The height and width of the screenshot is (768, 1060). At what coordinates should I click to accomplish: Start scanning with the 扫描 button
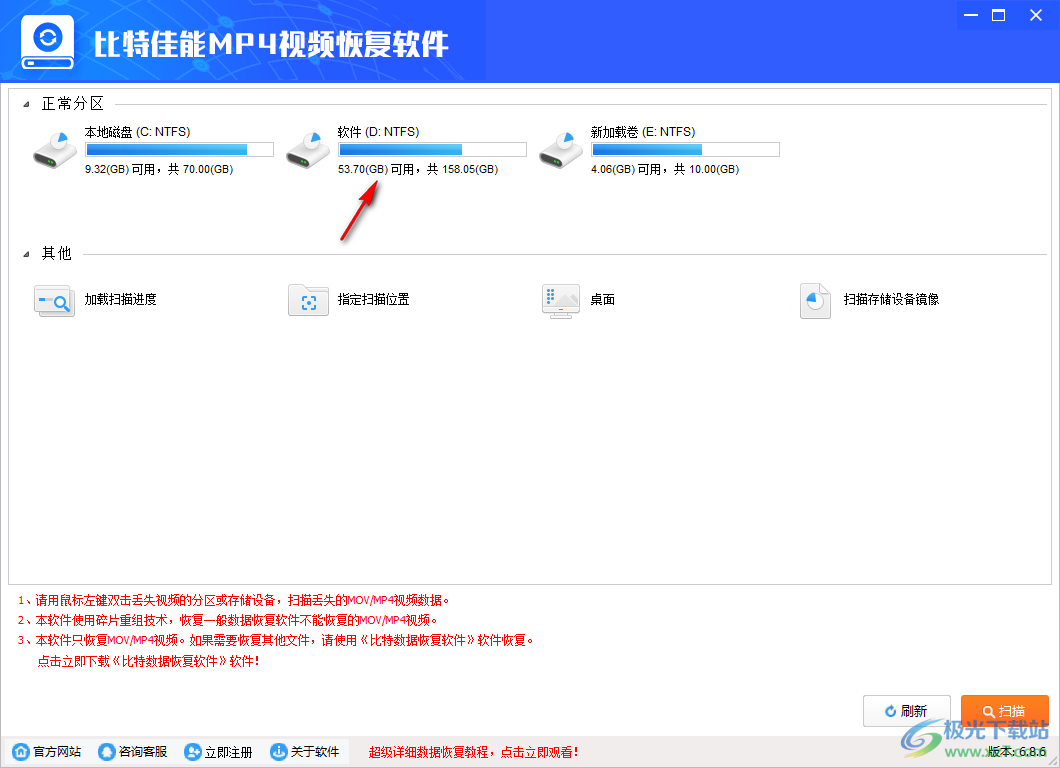[x=1005, y=711]
